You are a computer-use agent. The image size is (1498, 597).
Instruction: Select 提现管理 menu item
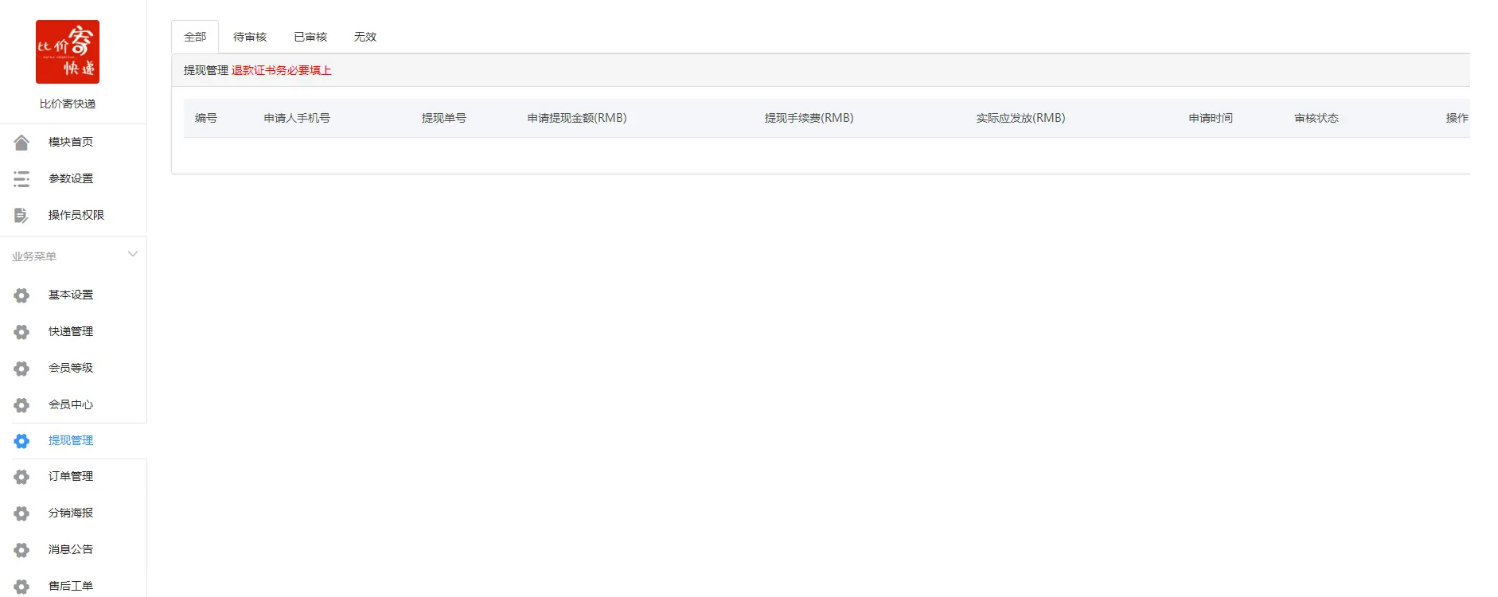(73, 441)
